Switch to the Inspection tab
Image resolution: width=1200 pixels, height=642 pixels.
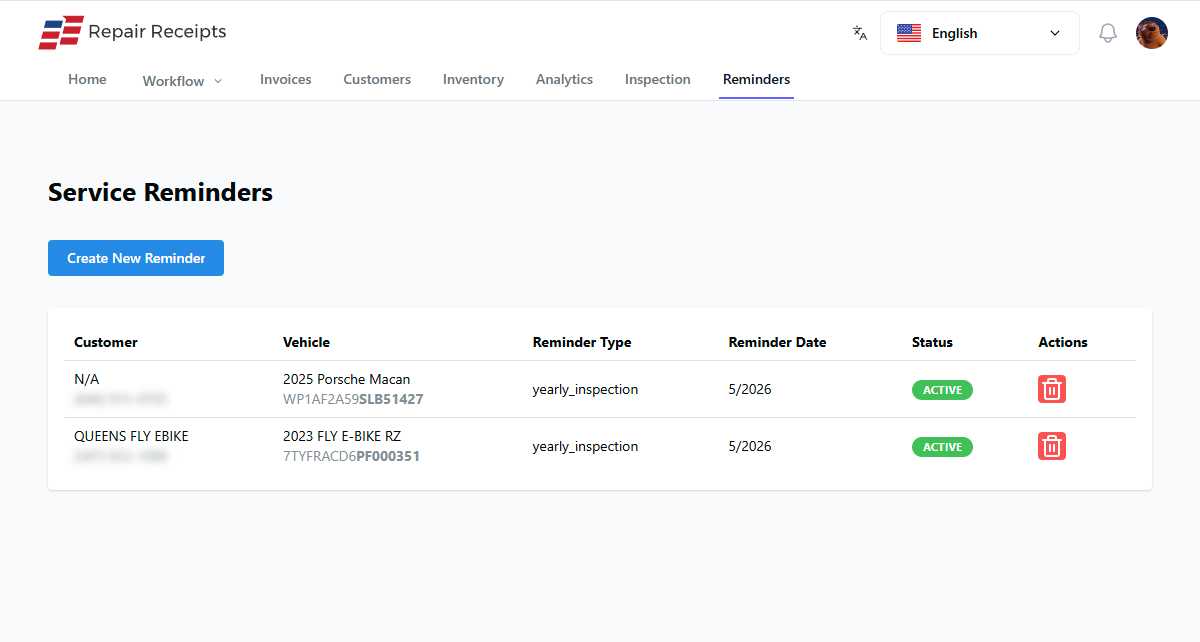point(657,79)
